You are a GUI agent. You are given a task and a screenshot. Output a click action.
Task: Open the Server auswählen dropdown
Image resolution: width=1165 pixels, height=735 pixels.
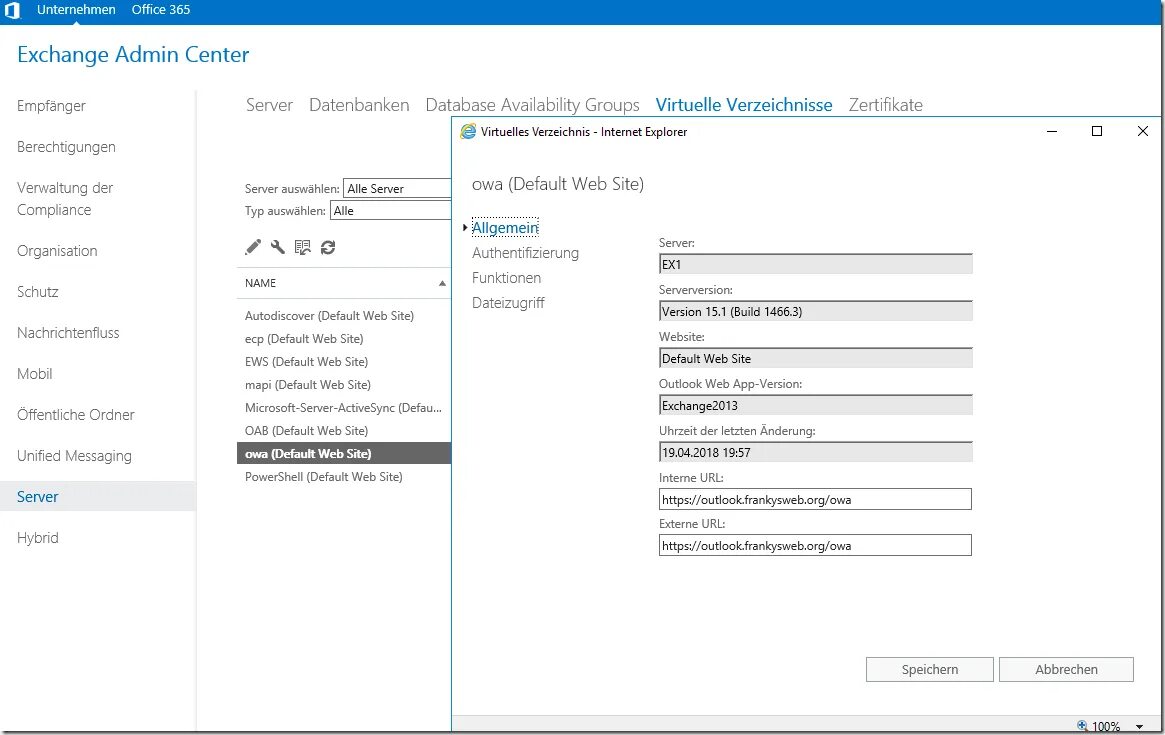pyautogui.click(x=397, y=189)
